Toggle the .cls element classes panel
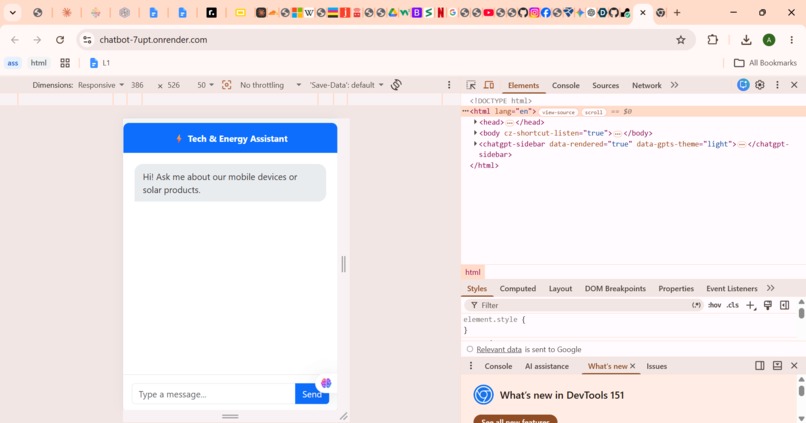806x423 pixels. [732, 305]
